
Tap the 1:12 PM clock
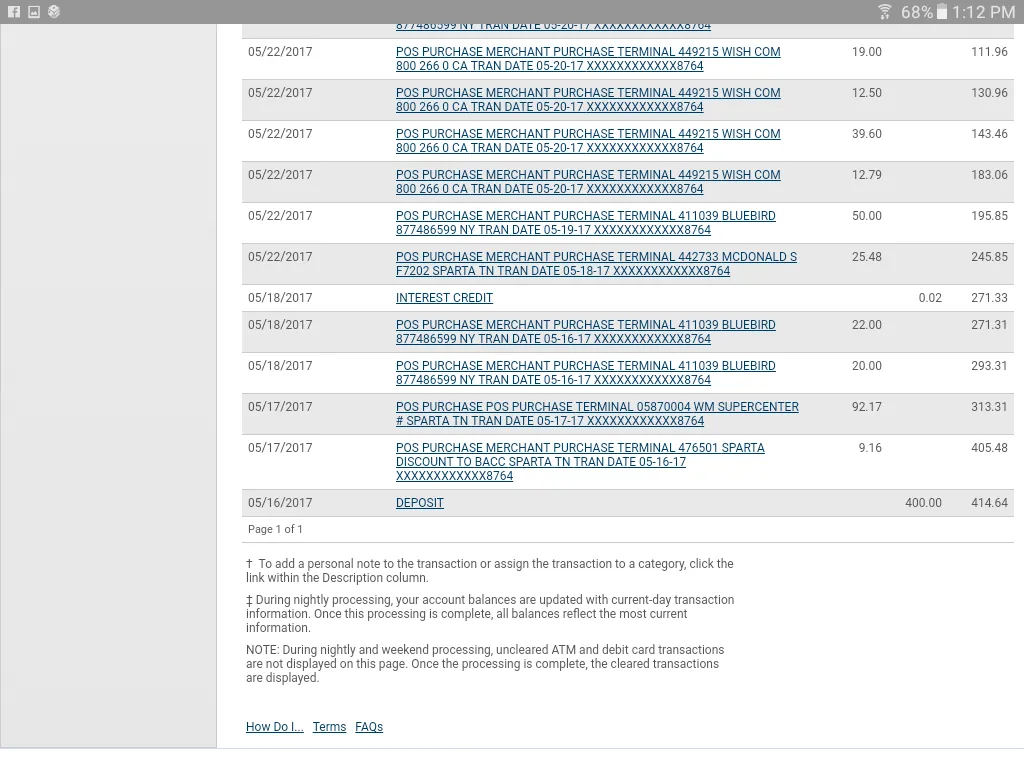tap(984, 12)
